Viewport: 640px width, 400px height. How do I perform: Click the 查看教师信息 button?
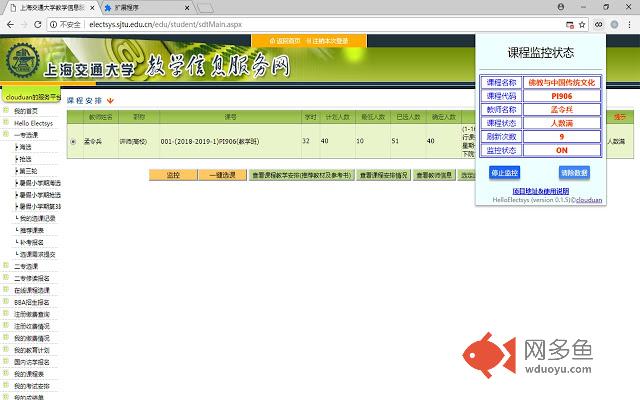[x=434, y=175]
